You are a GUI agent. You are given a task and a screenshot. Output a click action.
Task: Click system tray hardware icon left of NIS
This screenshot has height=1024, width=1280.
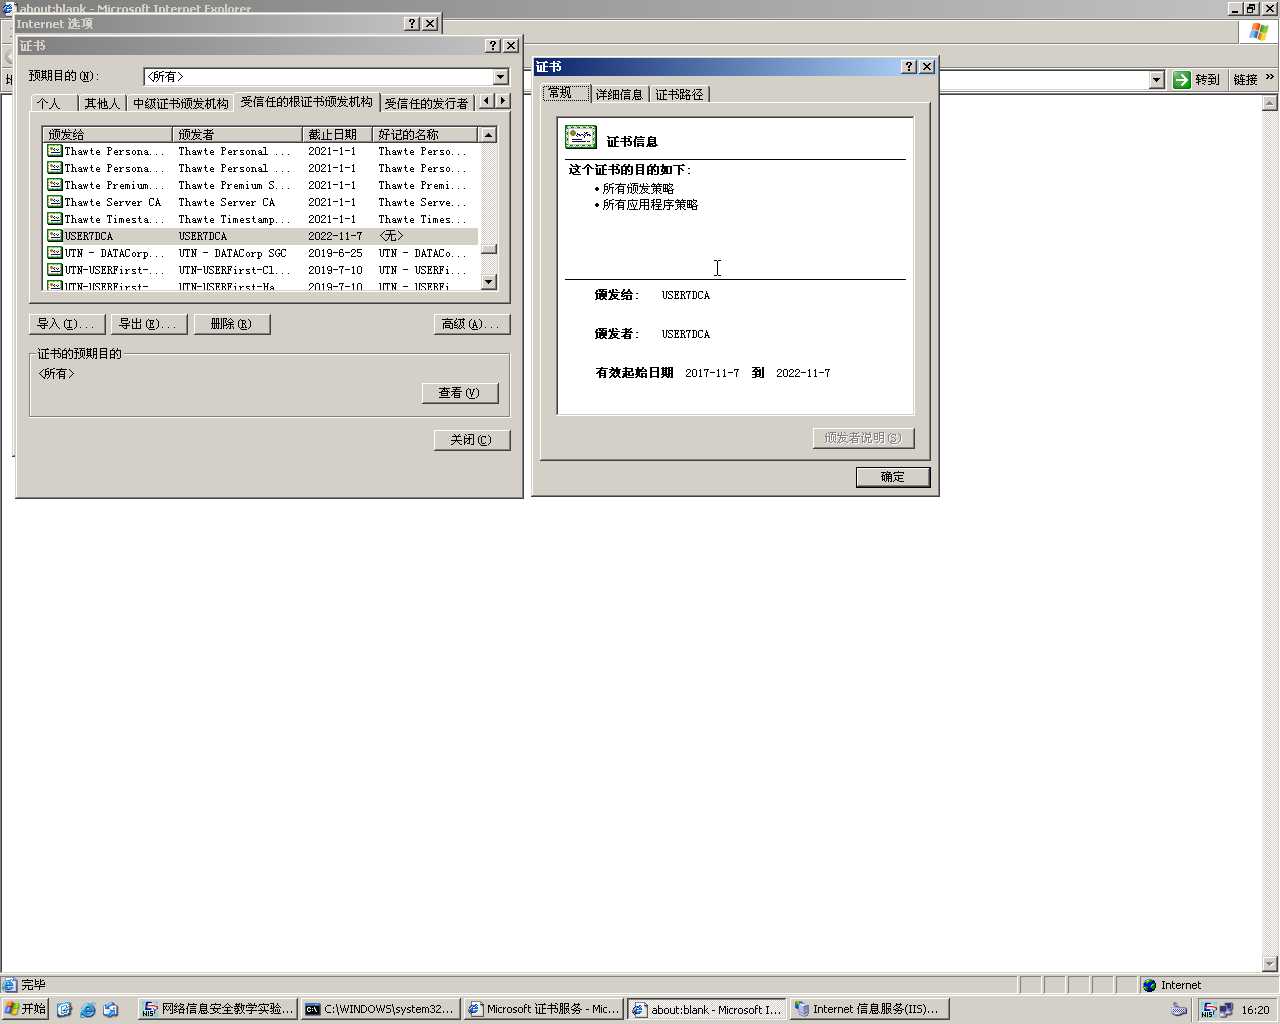pos(1180,1010)
